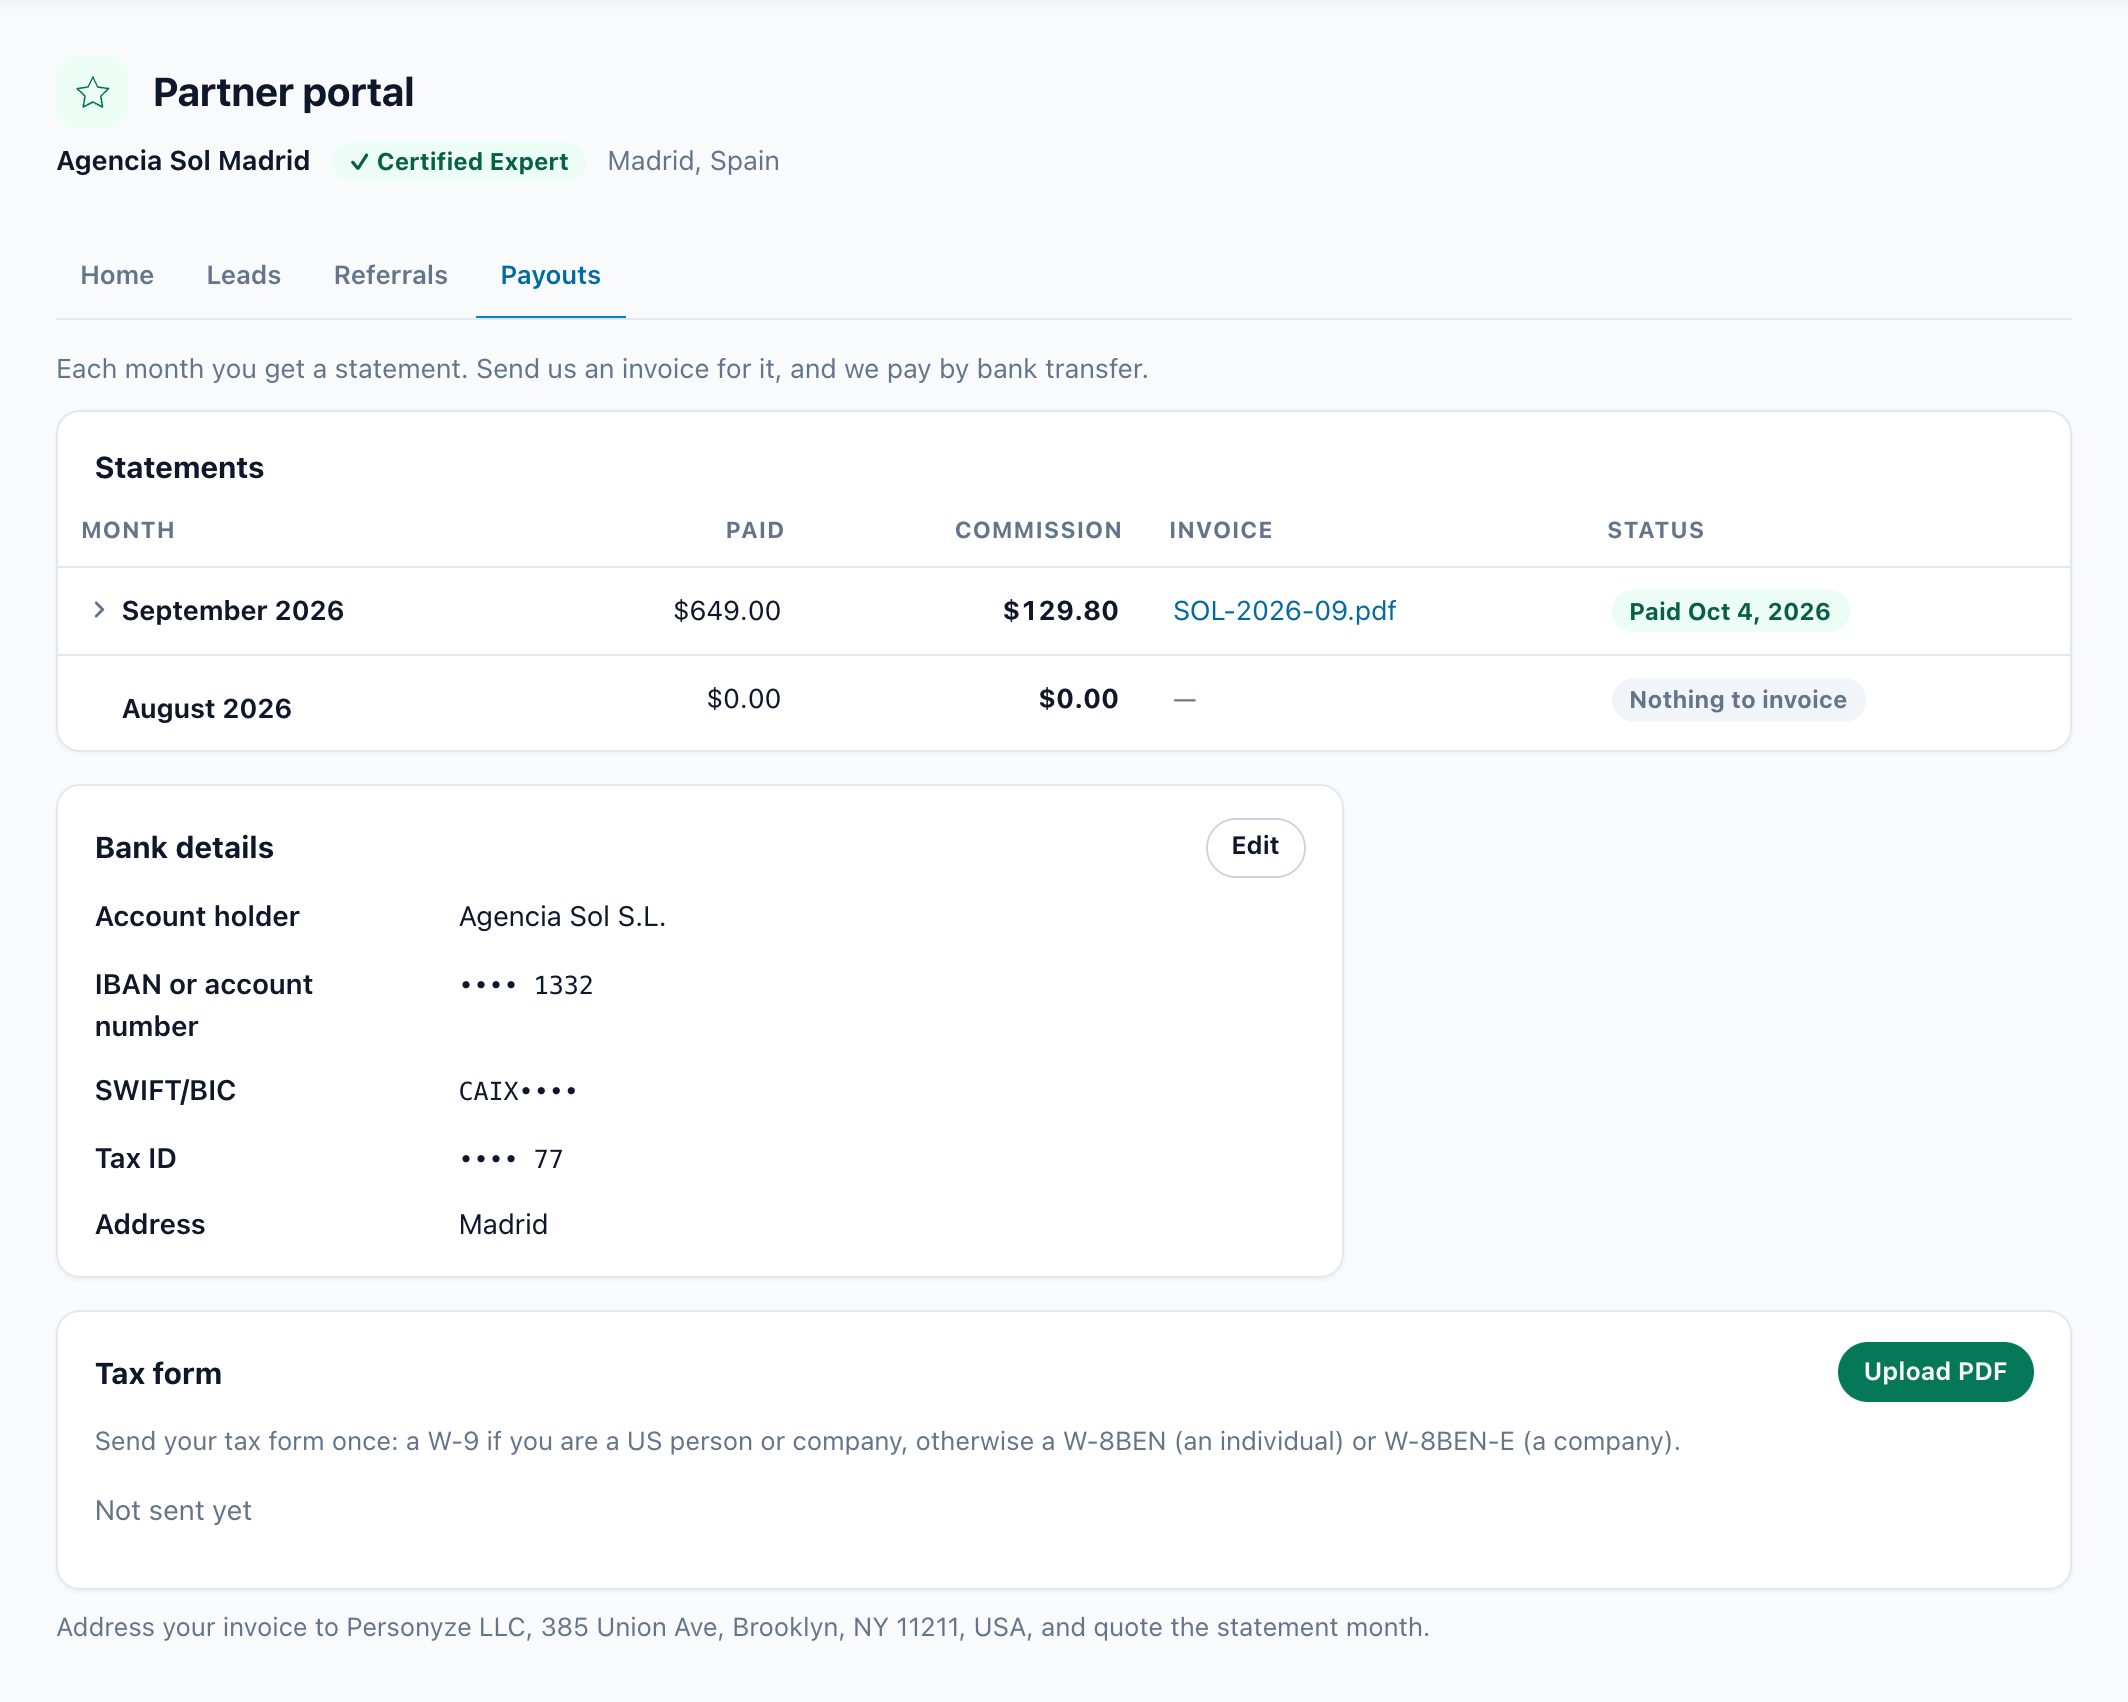Click the $129.80 commission amount
The image size is (2128, 1702).
pyautogui.click(x=1060, y=610)
